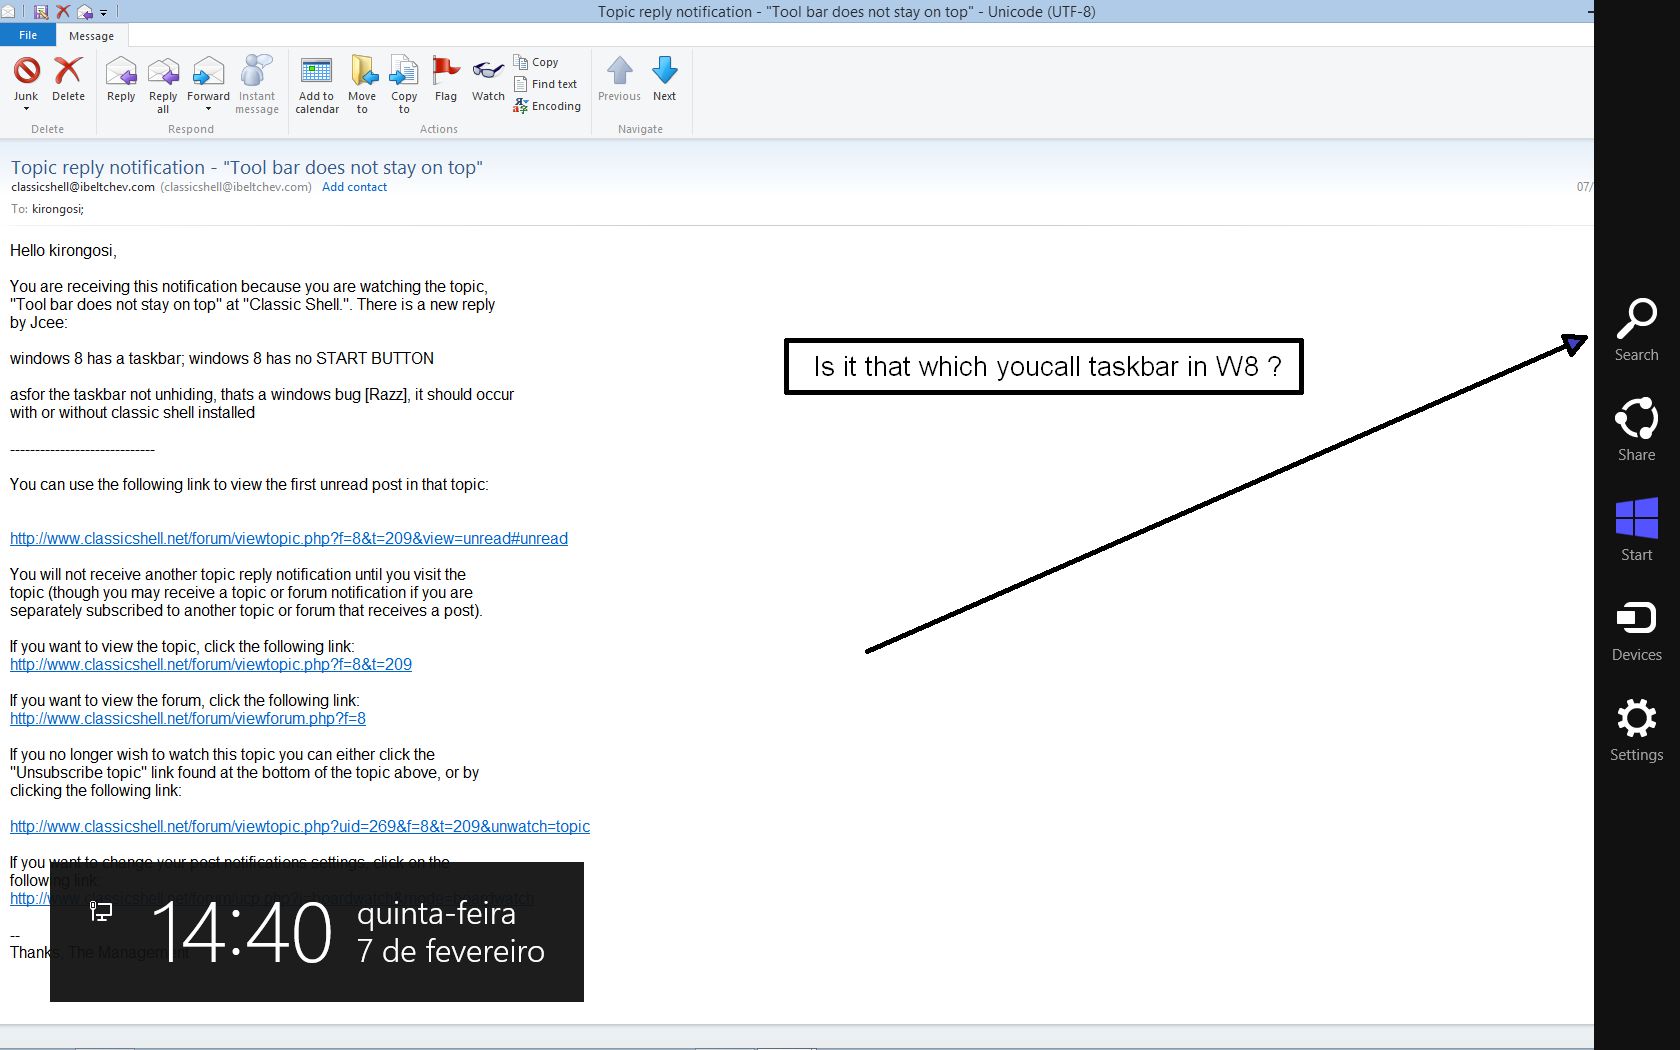Open the Settings charm
This screenshot has height=1050, width=1680.
coord(1636,730)
